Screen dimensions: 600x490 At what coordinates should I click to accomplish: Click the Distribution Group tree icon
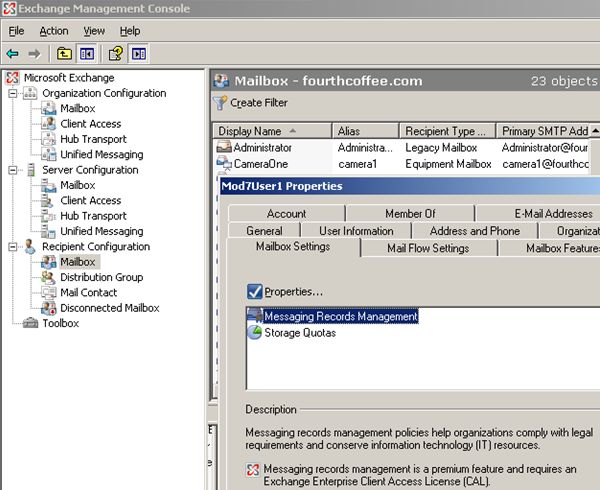pyautogui.click(x=49, y=277)
